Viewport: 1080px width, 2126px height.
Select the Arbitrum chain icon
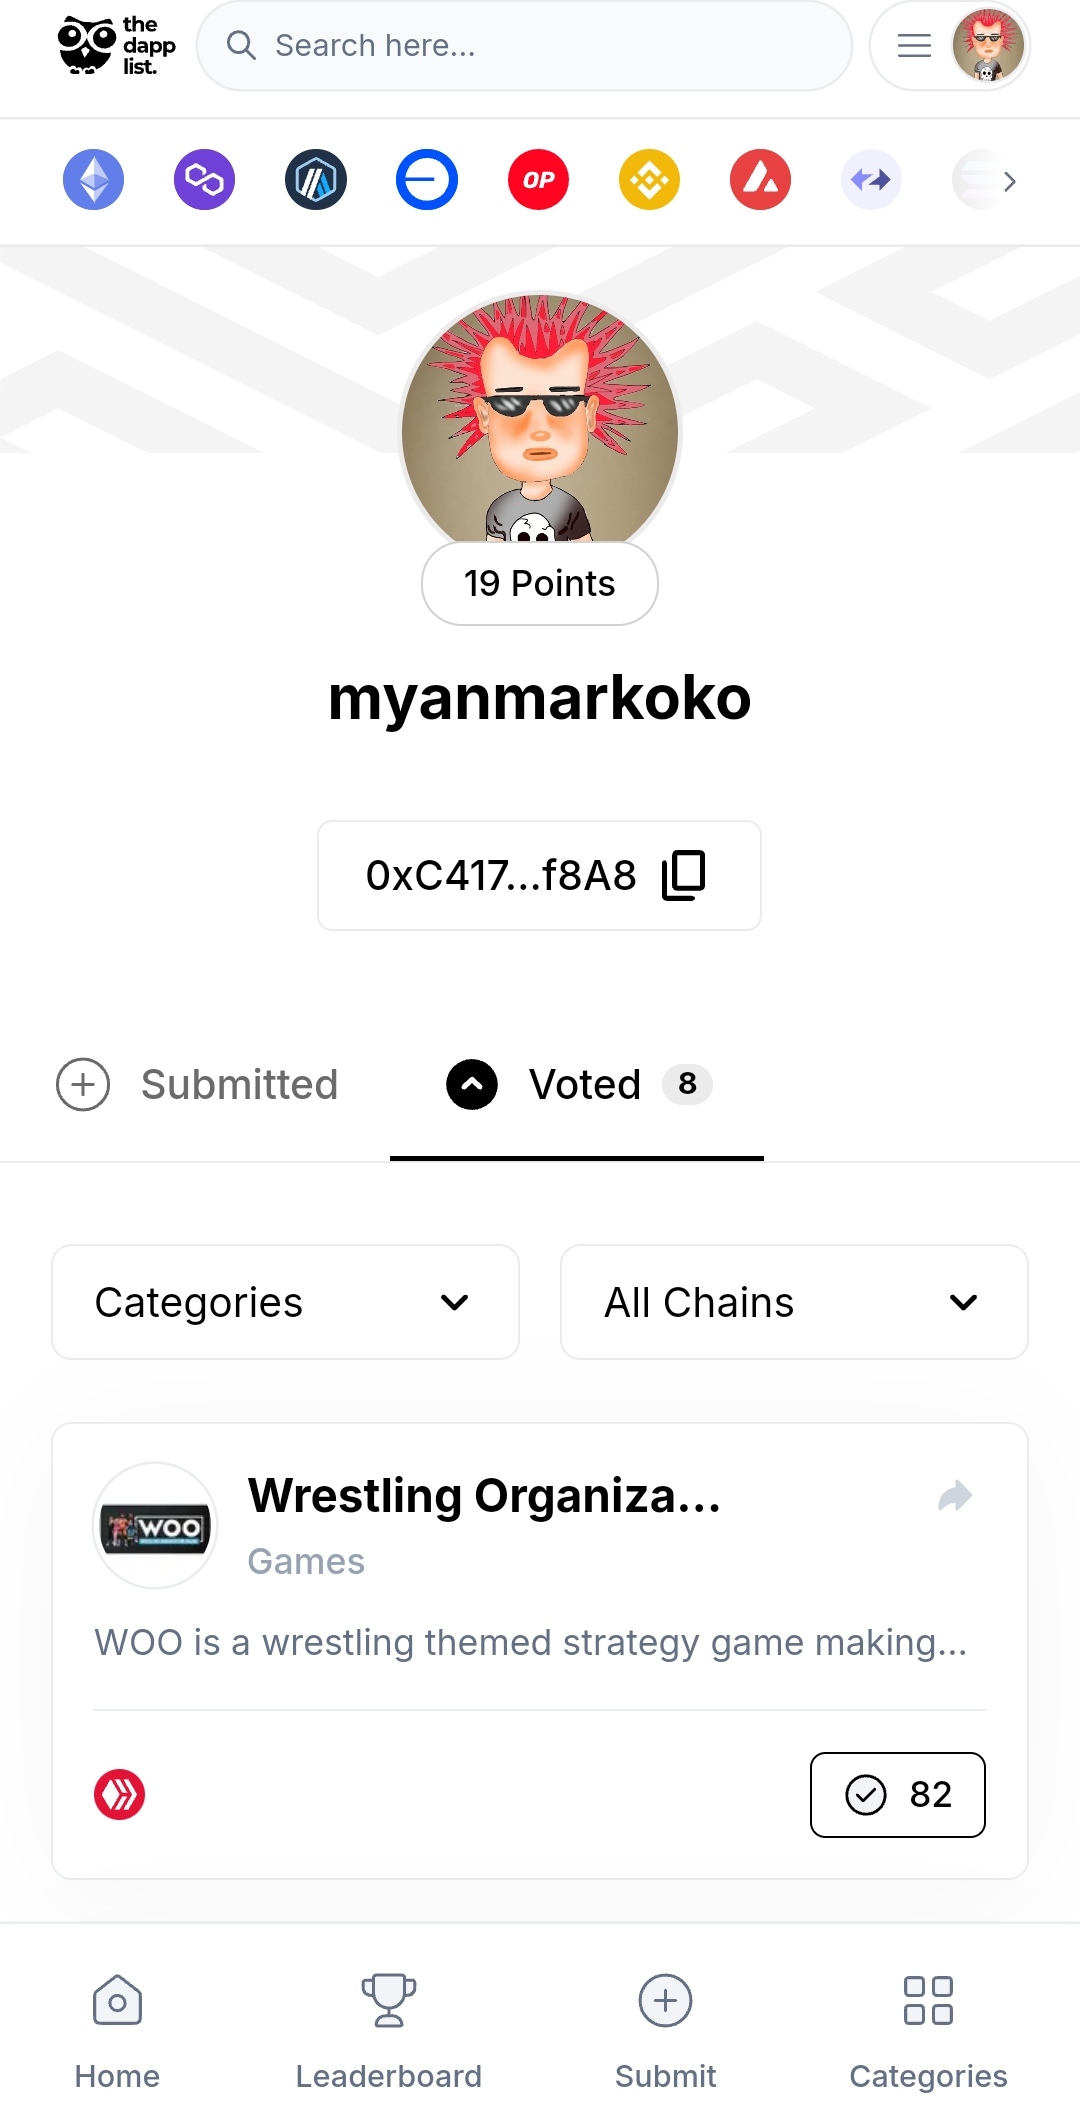(x=315, y=180)
